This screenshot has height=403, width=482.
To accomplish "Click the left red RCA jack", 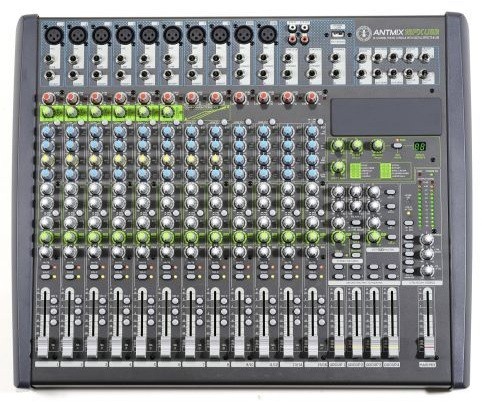I will (x=293, y=40).
